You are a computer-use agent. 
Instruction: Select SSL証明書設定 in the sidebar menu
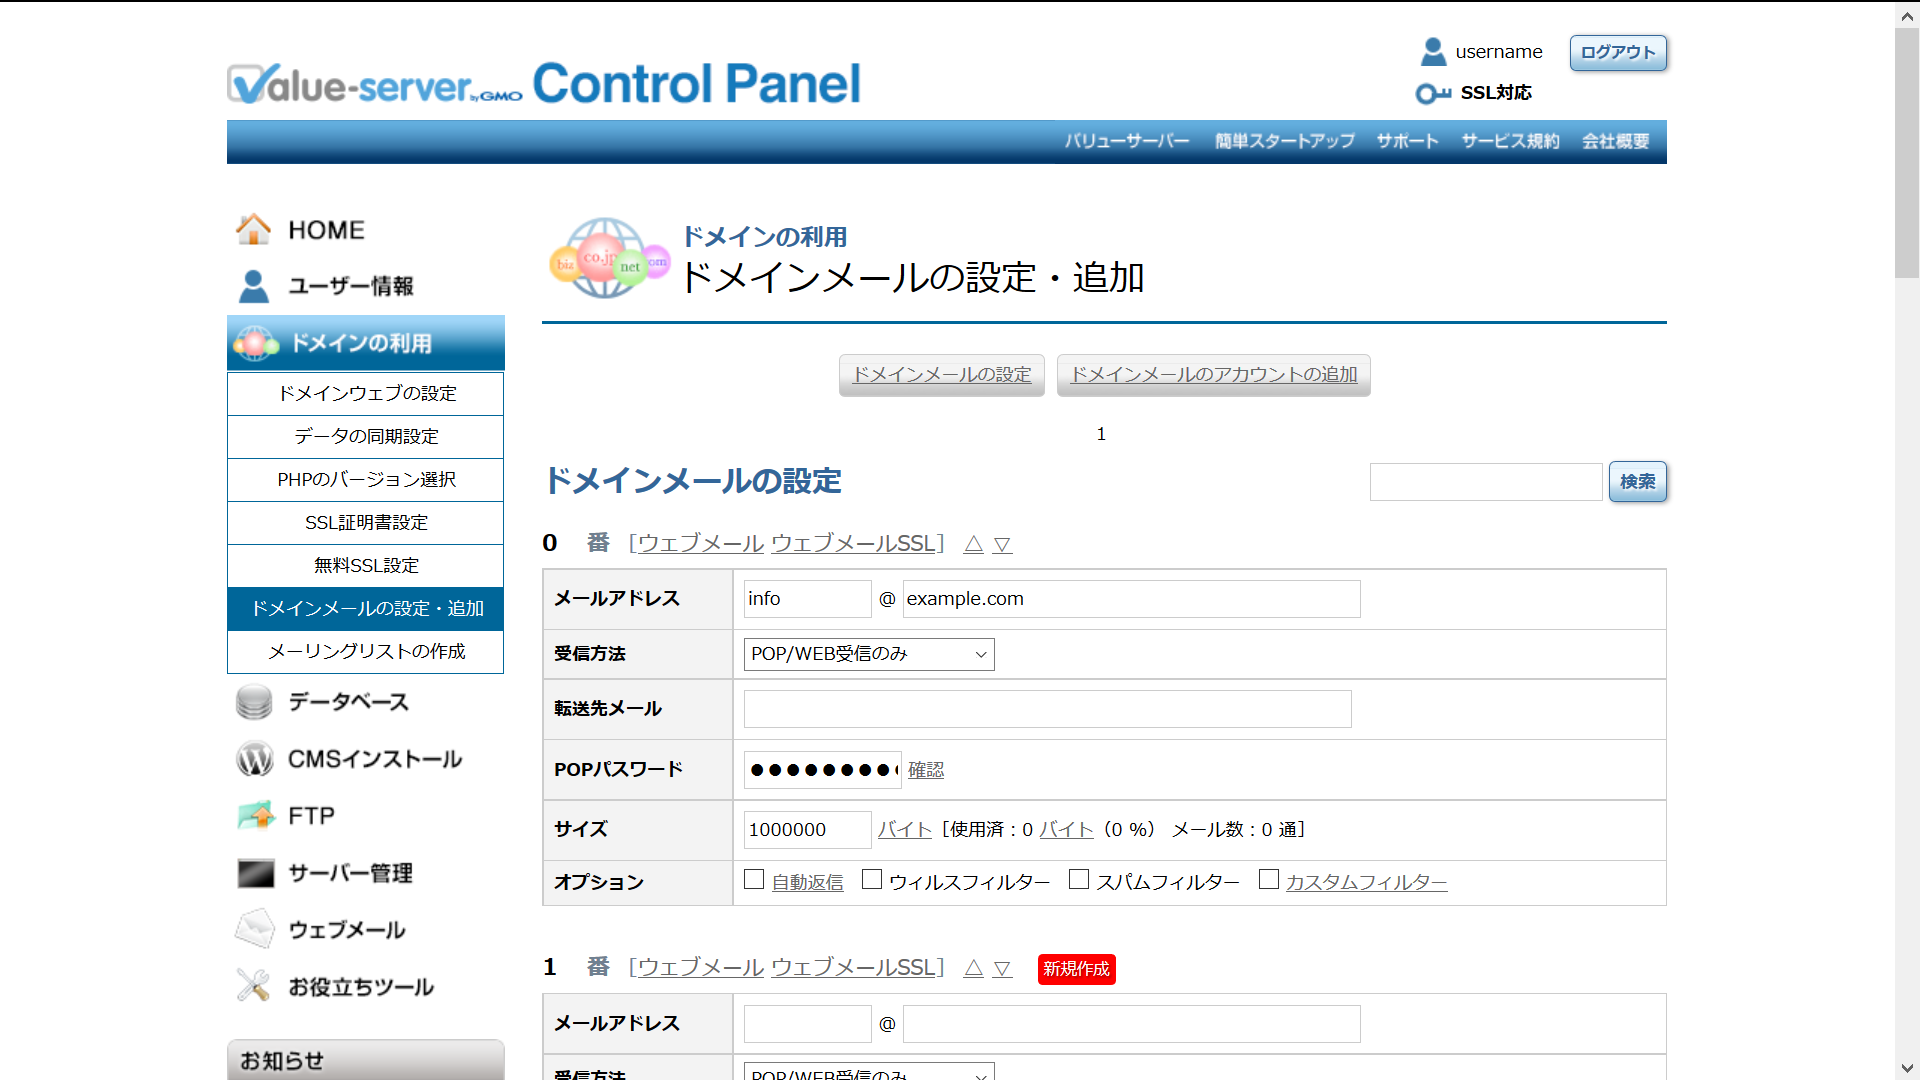point(366,522)
